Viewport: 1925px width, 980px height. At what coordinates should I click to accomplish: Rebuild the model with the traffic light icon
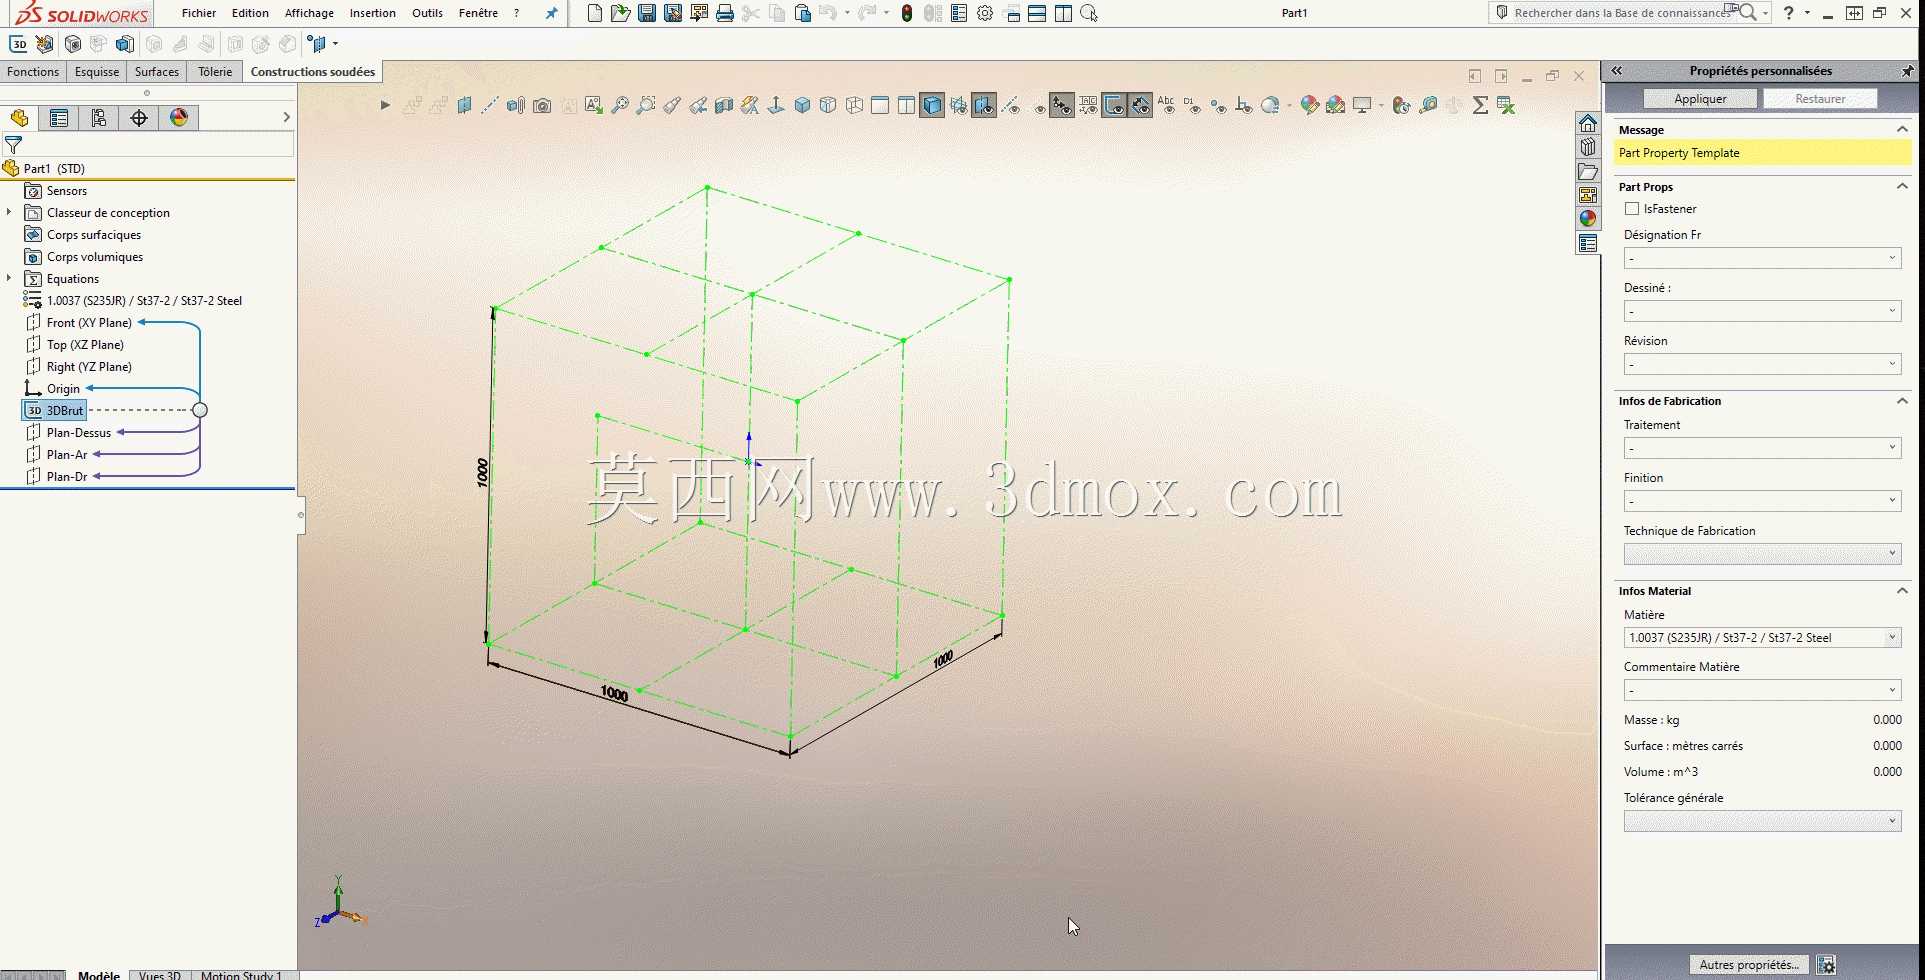coord(907,13)
